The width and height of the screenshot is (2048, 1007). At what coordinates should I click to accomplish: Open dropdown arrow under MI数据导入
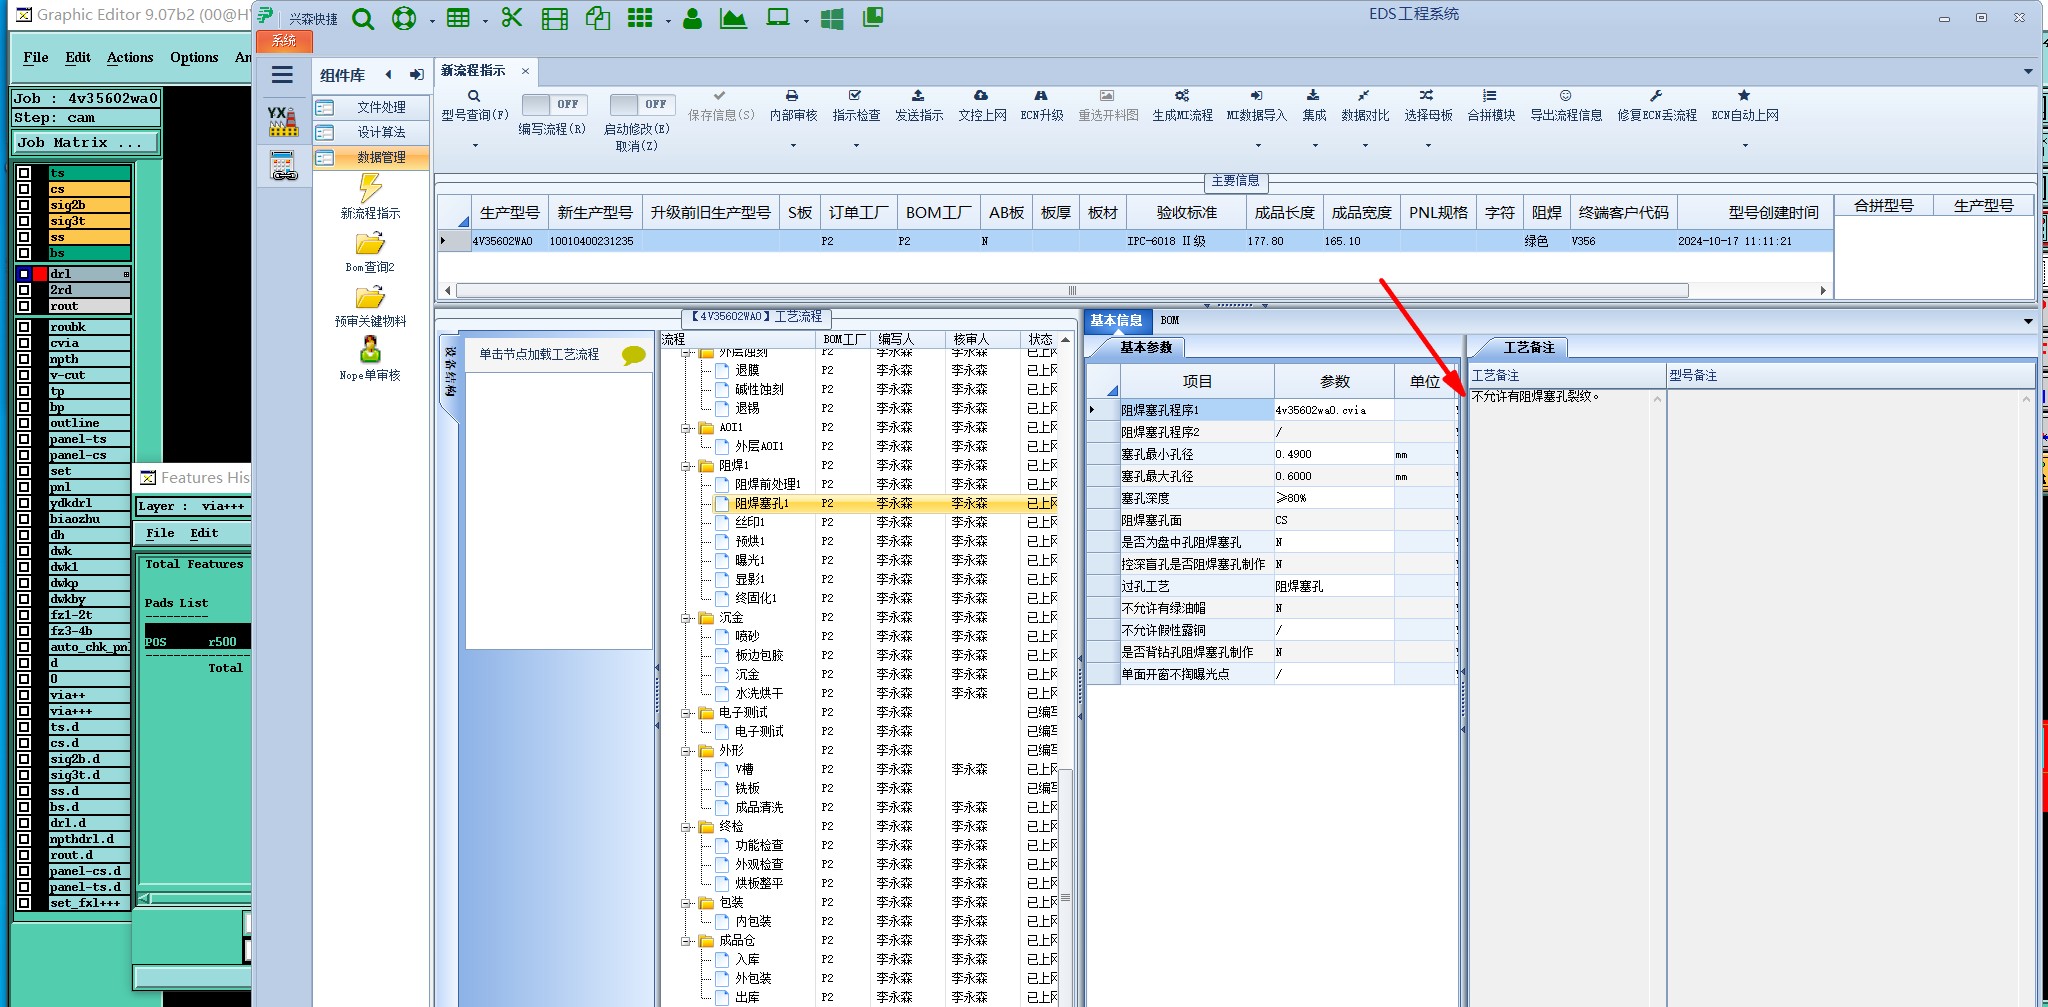pos(1257,146)
